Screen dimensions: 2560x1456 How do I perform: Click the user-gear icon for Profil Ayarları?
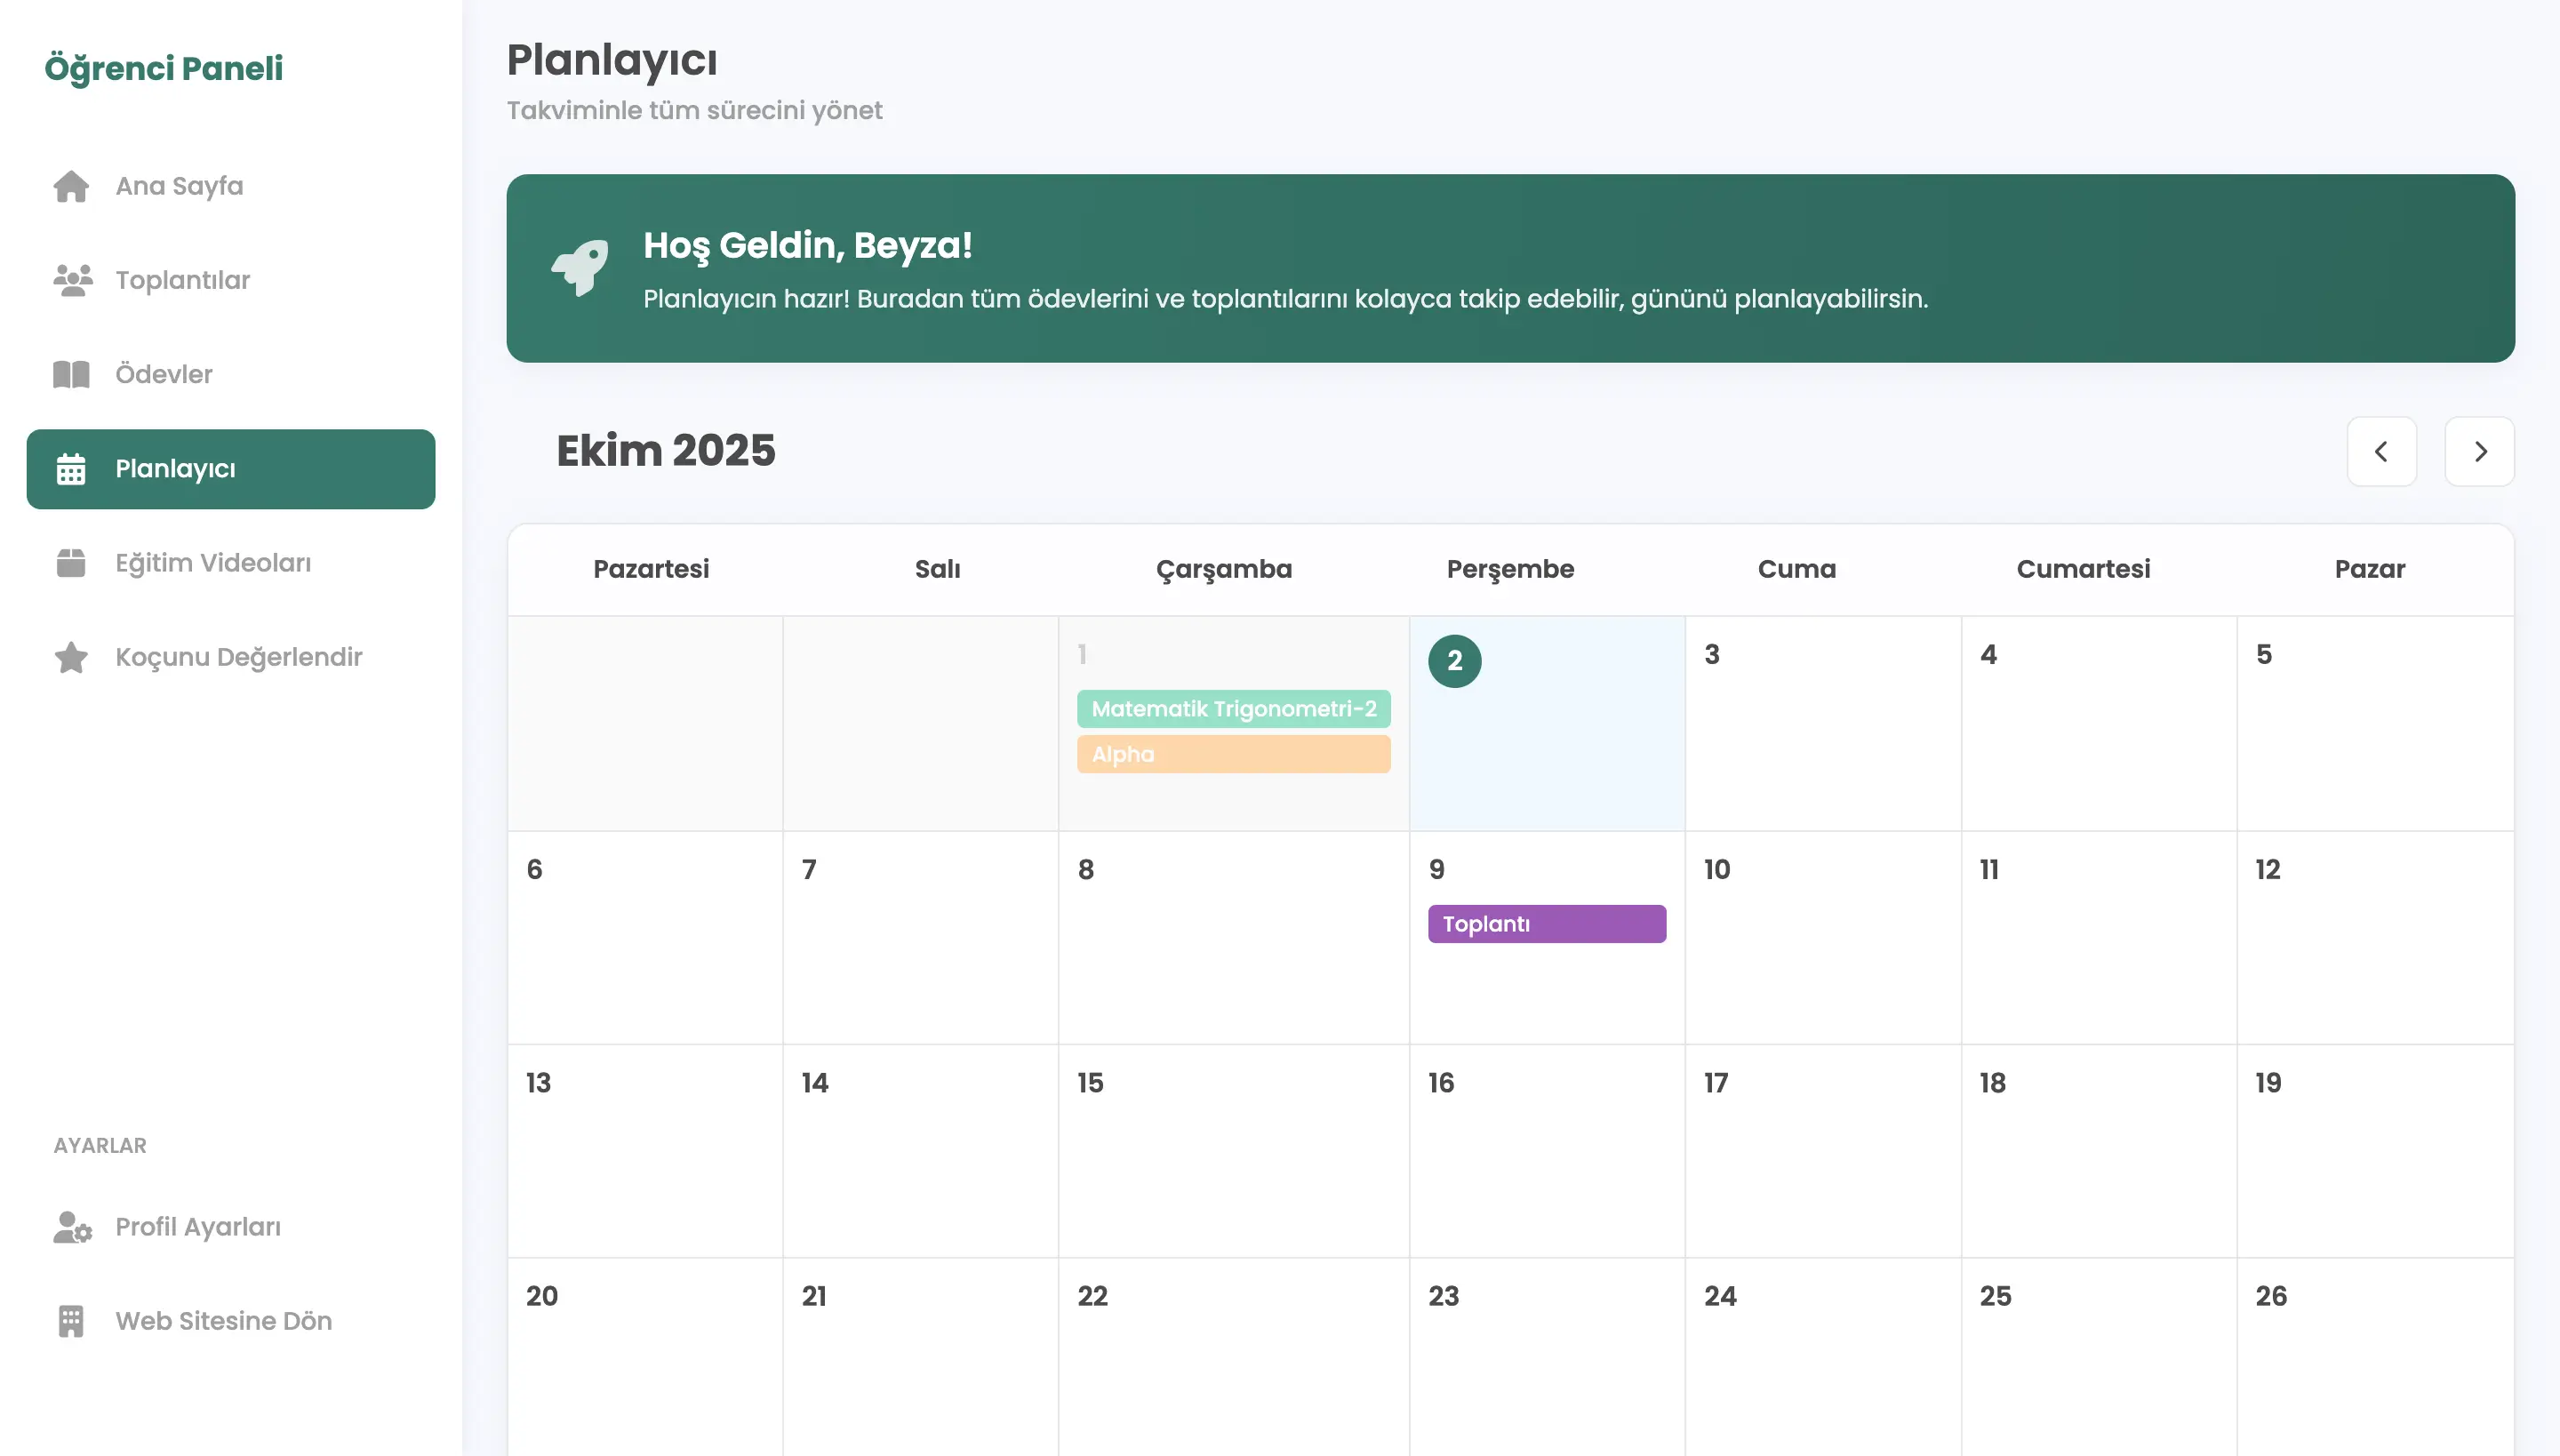72,1227
